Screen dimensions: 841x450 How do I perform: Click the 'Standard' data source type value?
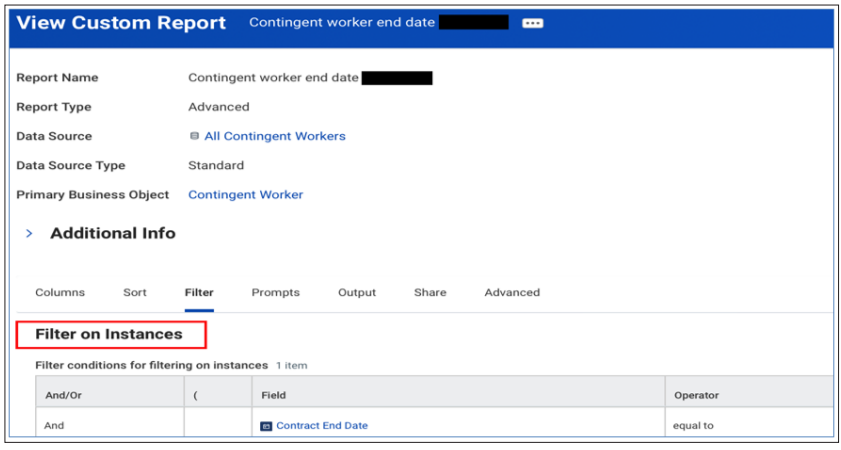click(216, 165)
